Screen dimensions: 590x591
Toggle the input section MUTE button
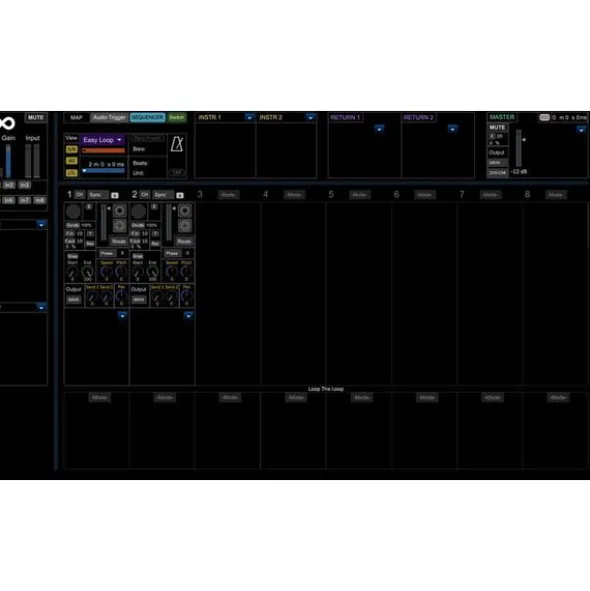coord(36,118)
